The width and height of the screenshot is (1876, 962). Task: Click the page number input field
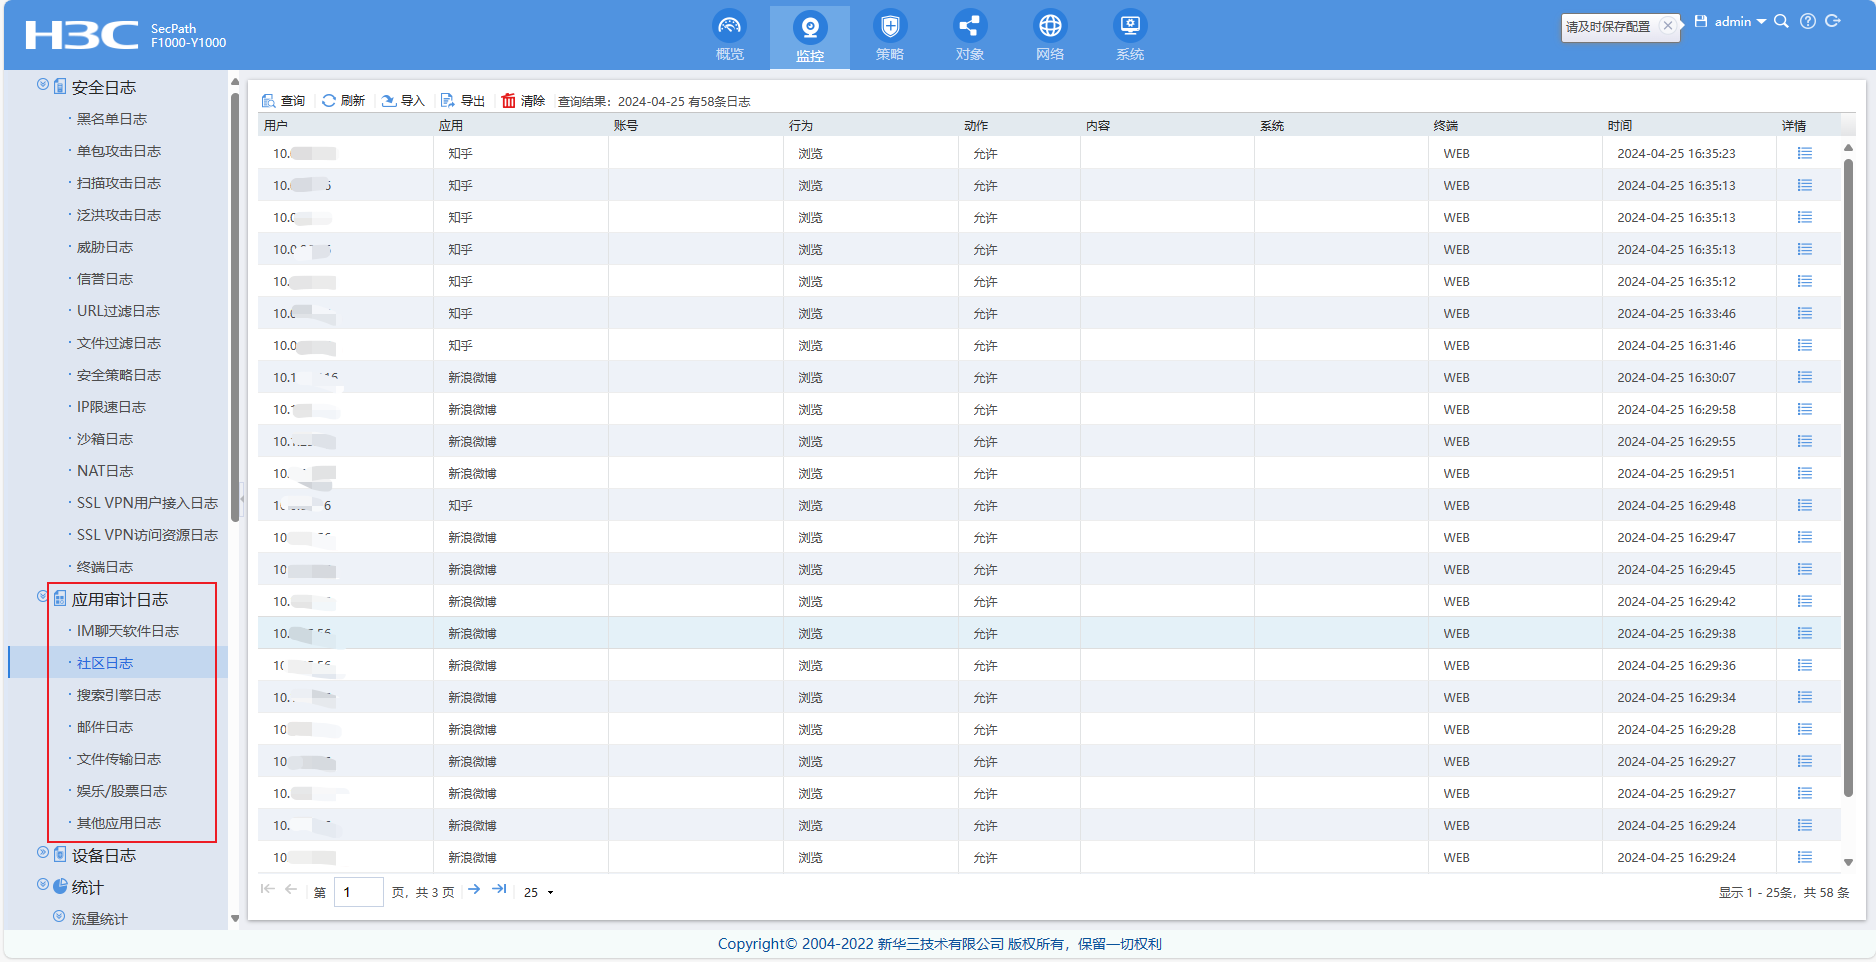click(358, 892)
